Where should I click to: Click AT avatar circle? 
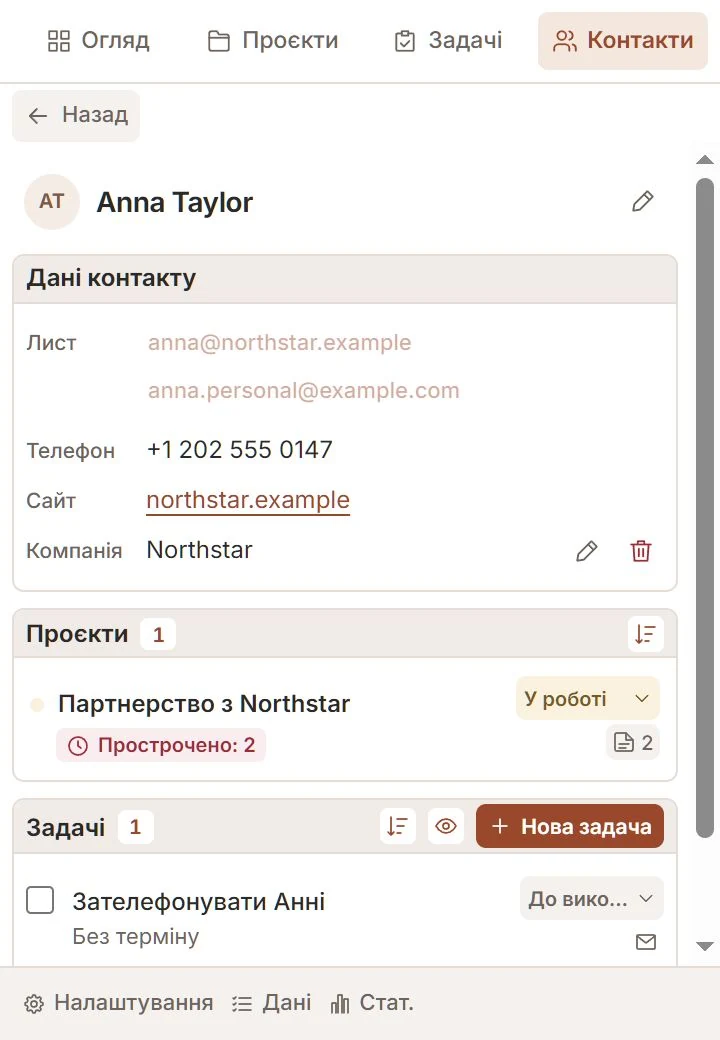click(x=52, y=202)
